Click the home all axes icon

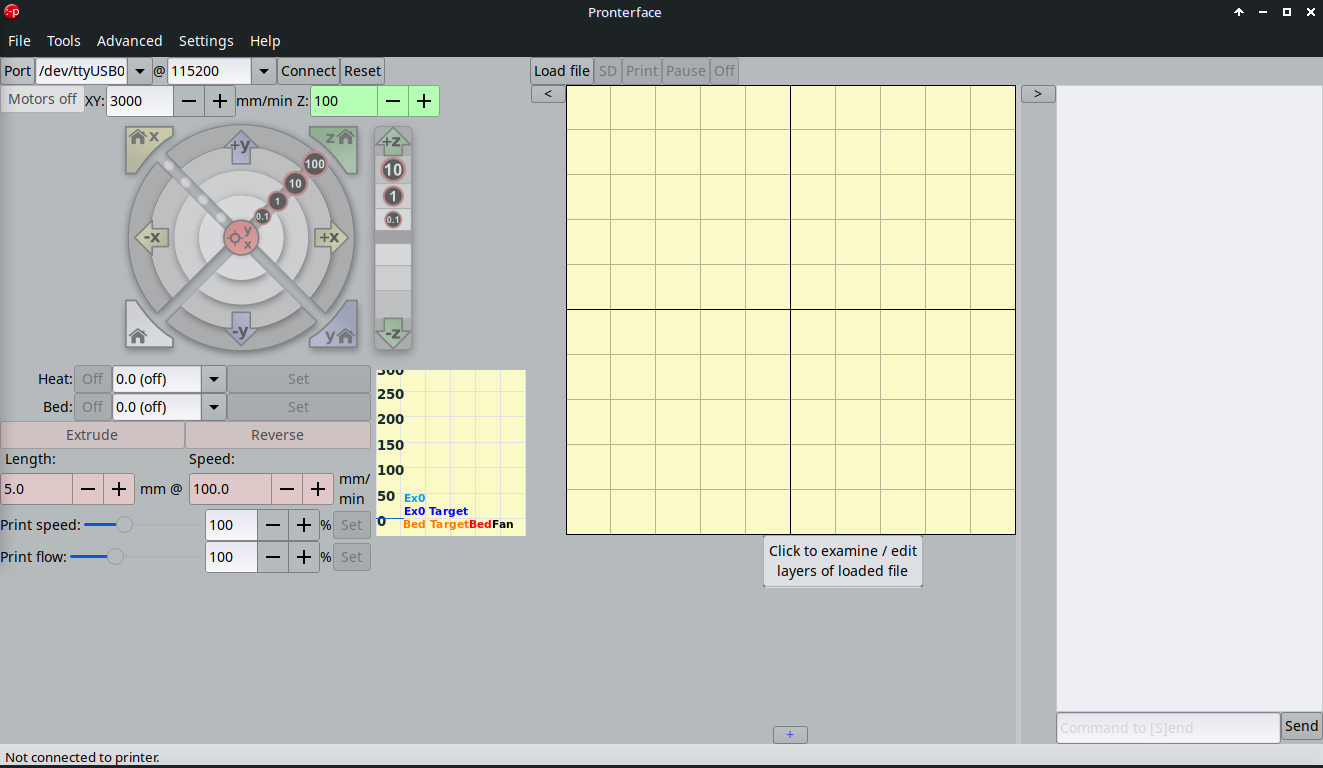click(x=141, y=332)
